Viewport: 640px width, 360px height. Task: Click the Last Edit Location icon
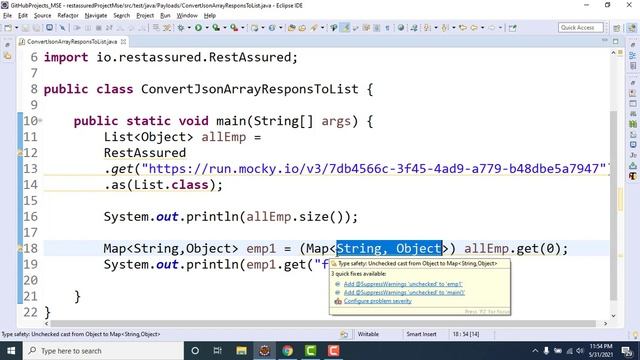[463, 28]
